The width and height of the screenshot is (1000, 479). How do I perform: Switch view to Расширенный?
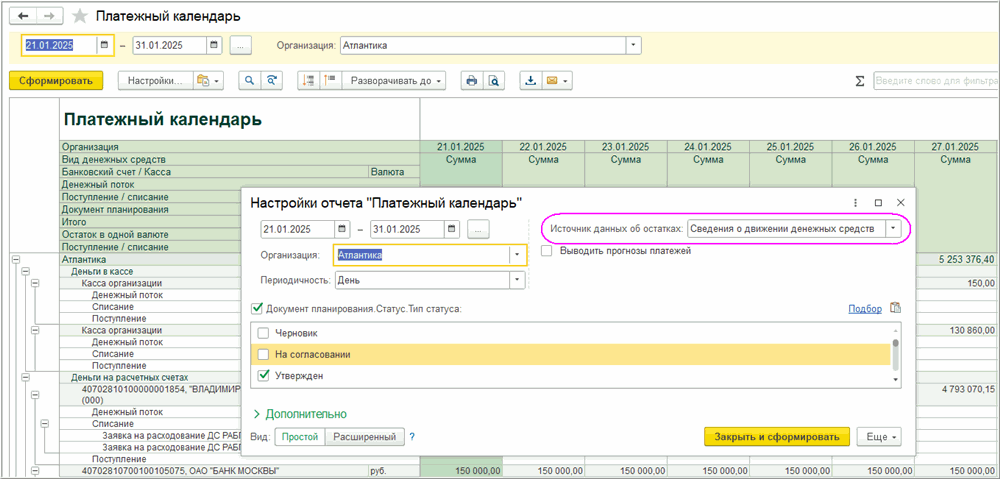click(364, 437)
